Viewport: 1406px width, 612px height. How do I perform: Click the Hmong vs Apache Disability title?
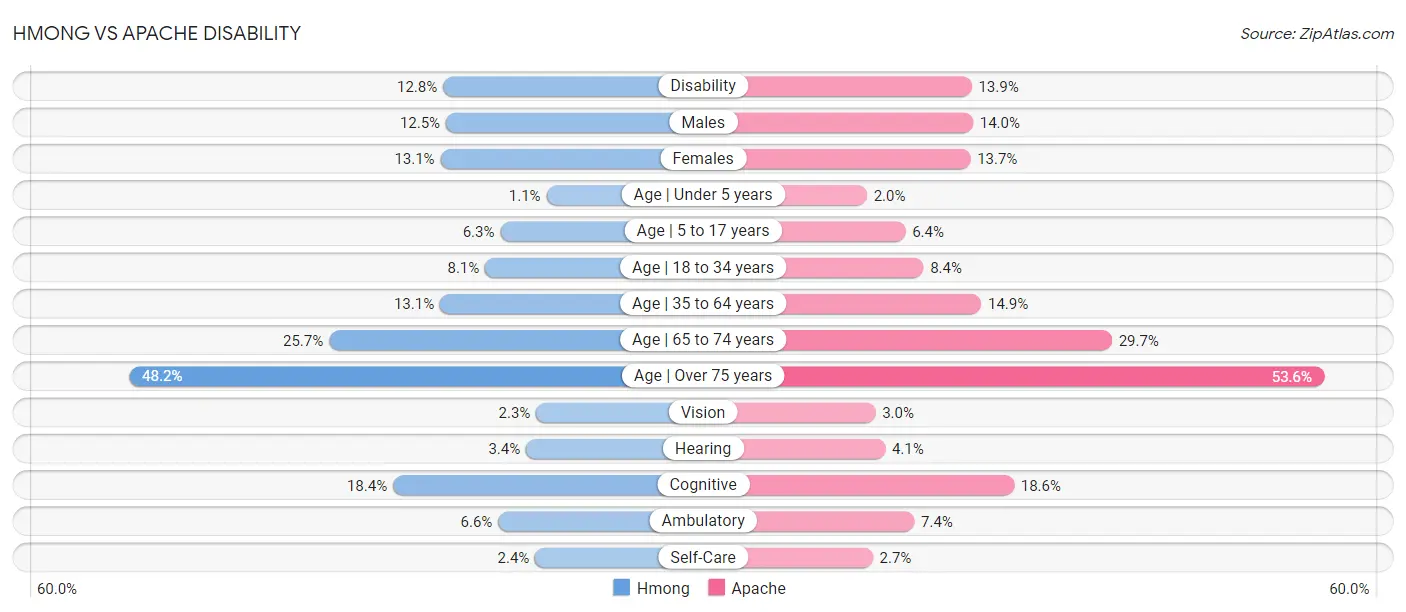[157, 33]
